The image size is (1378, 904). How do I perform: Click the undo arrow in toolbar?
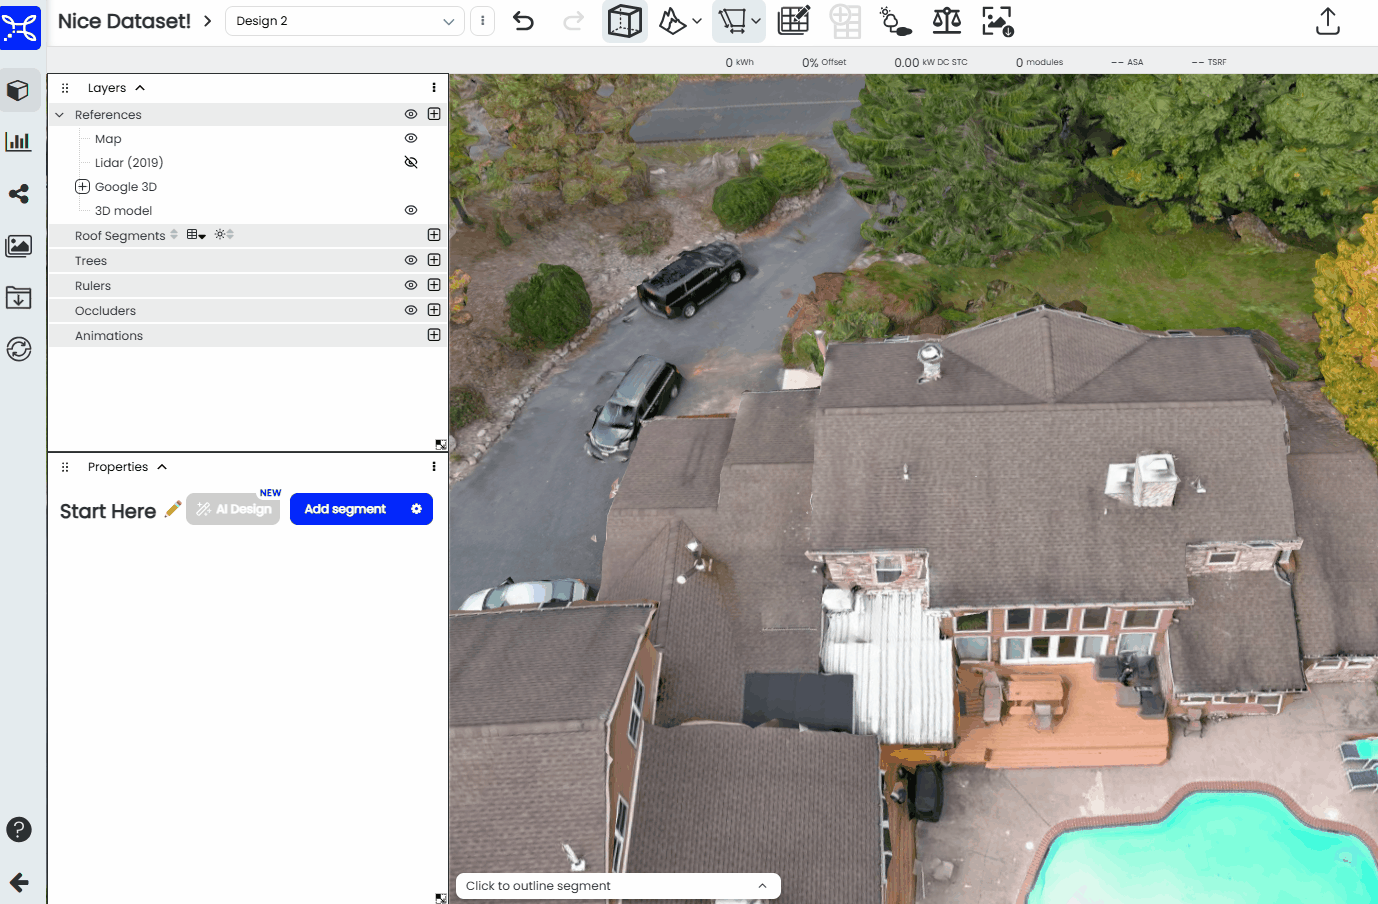(x=523, y=21)
